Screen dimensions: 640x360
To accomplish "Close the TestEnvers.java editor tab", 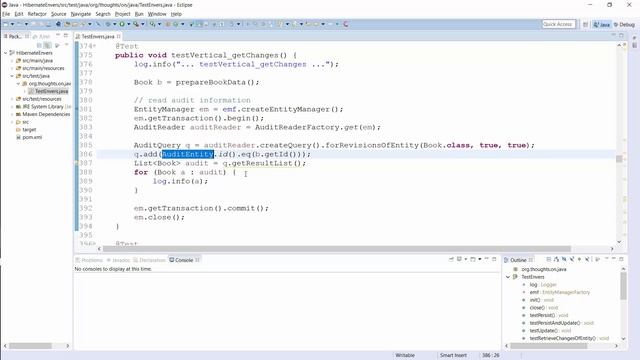I will coord(118,36).
